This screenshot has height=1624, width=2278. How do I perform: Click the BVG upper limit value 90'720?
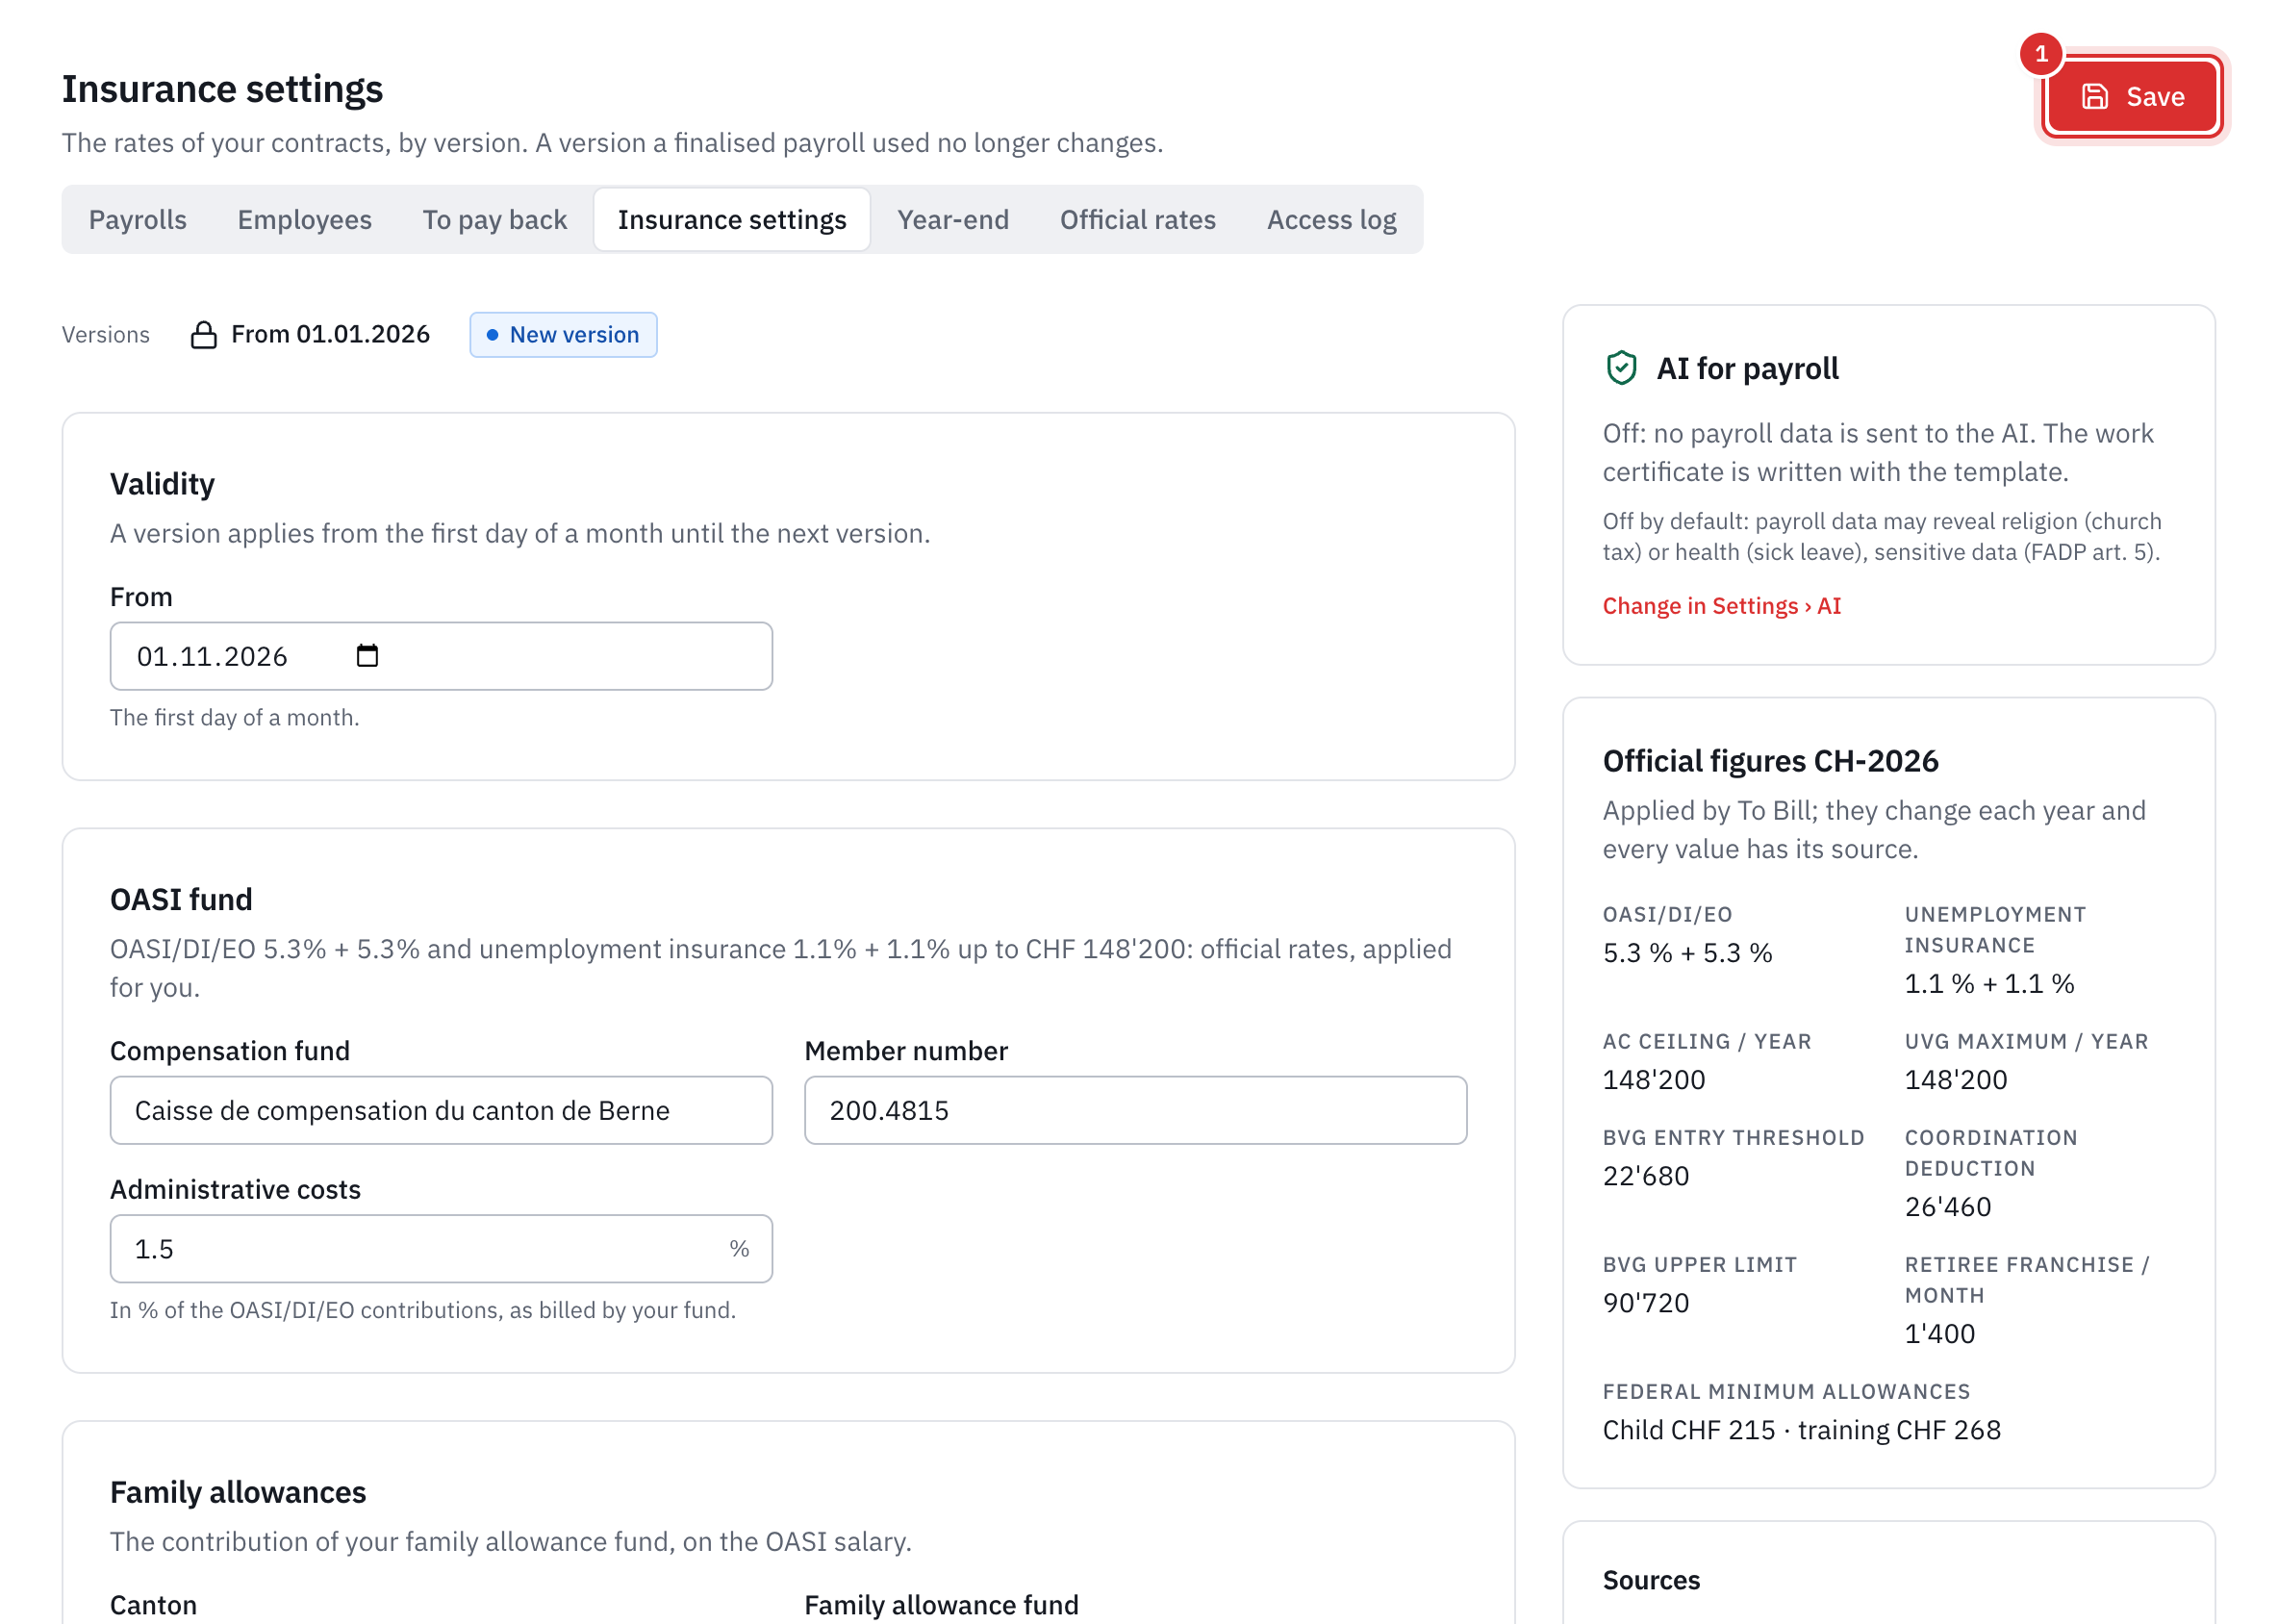point(1645,1301)
